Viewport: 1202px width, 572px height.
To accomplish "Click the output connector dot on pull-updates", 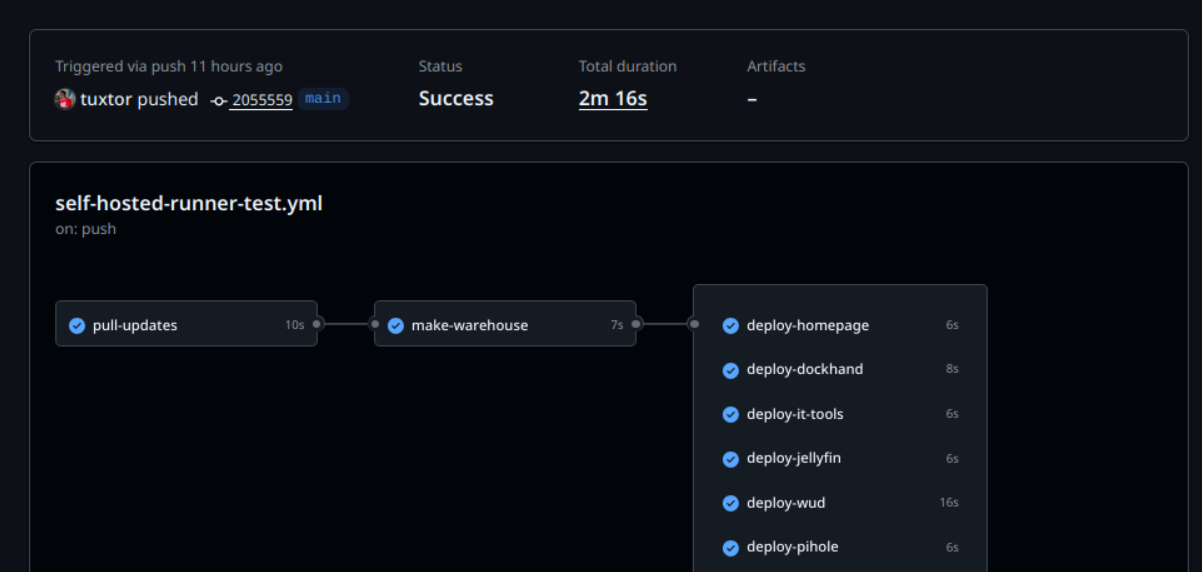I will point(317,324).
